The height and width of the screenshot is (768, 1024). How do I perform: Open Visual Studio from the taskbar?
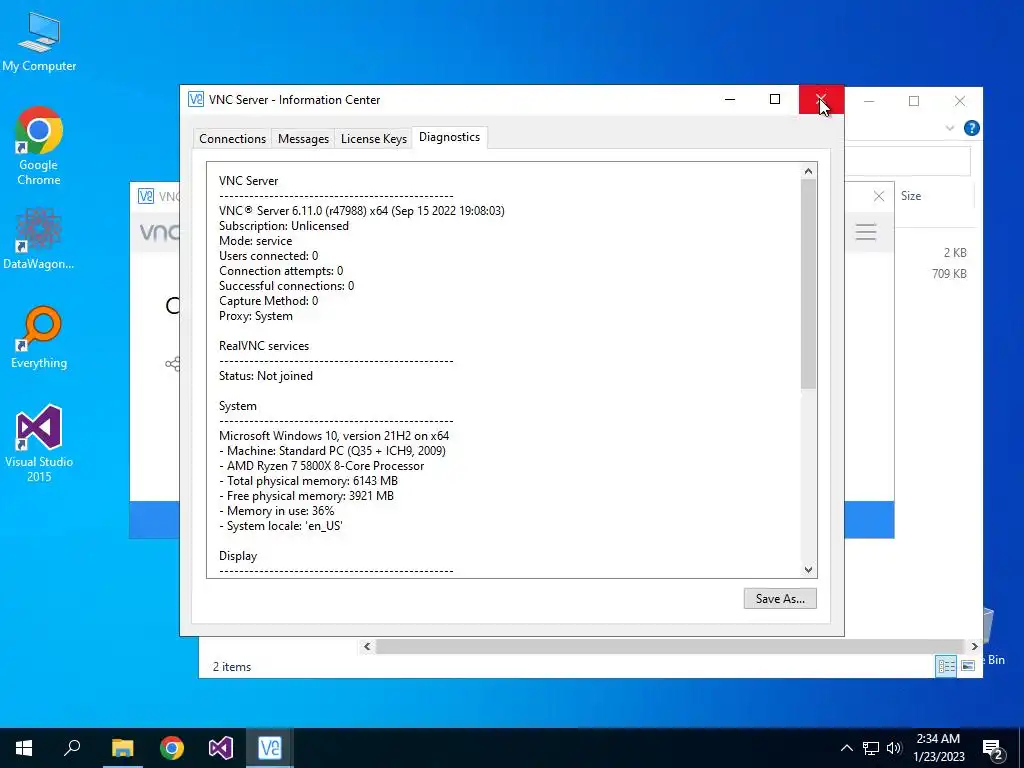(221, 748)
